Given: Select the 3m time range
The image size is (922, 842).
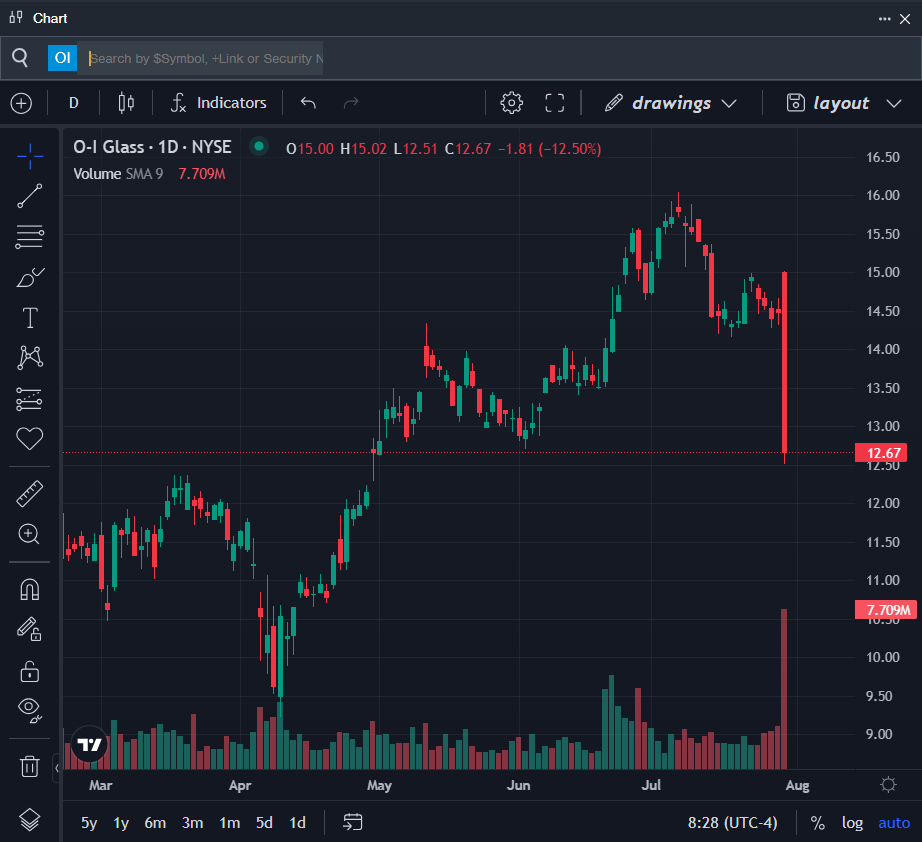Looking at the screenshot, I should tap(192, 823).
